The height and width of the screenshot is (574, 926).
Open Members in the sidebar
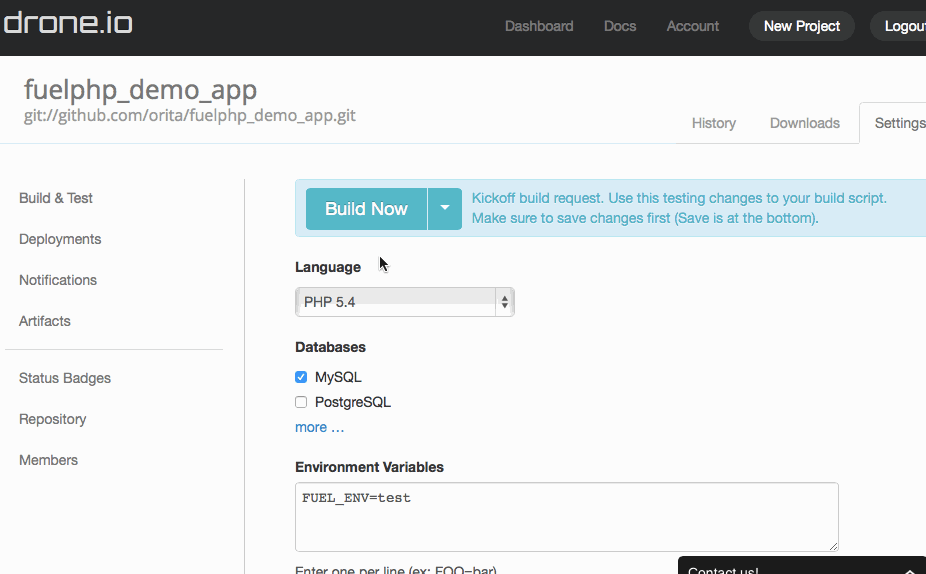(48, 460)
